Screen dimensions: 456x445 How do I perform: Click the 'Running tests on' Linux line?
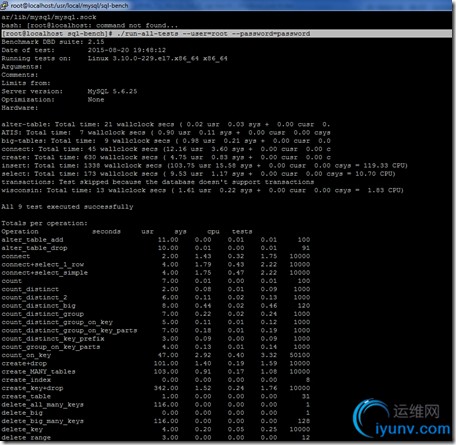[x=115, y=59]
